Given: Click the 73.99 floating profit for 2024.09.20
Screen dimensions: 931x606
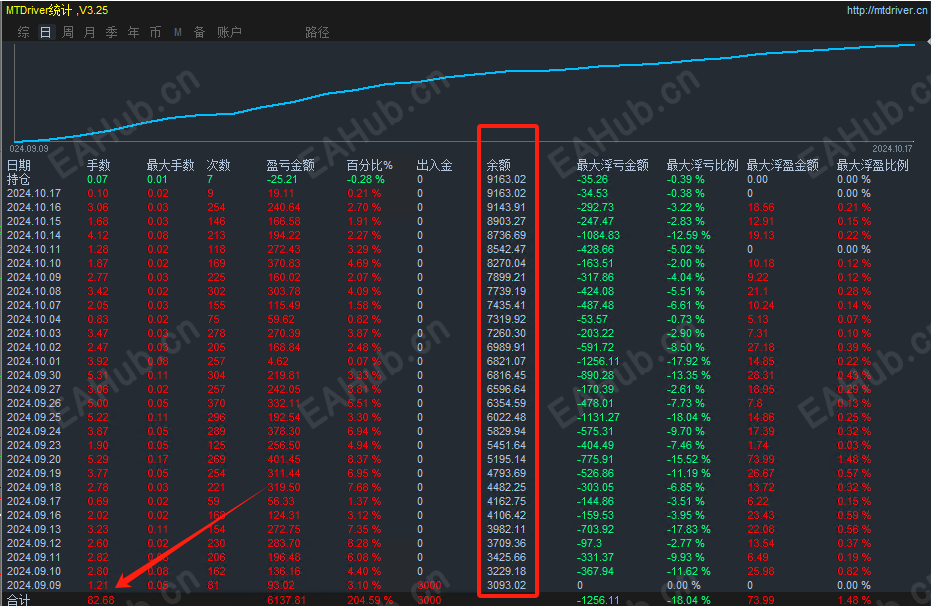Looking at the screenshot, I should tap(761, 459).
